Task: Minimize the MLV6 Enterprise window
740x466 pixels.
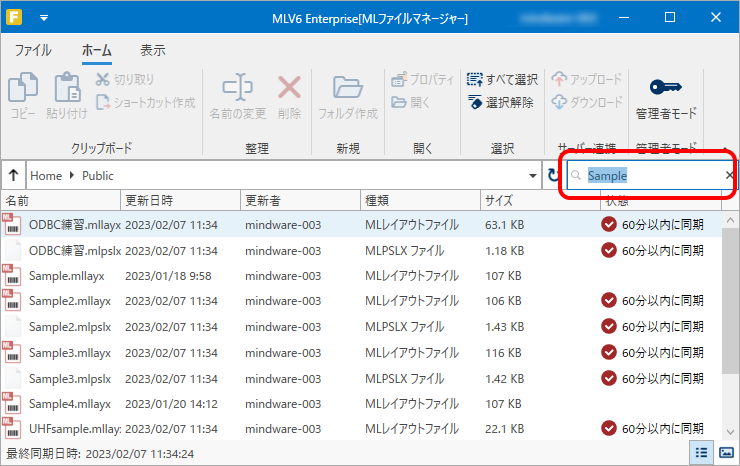Action: tap(624, 17)
